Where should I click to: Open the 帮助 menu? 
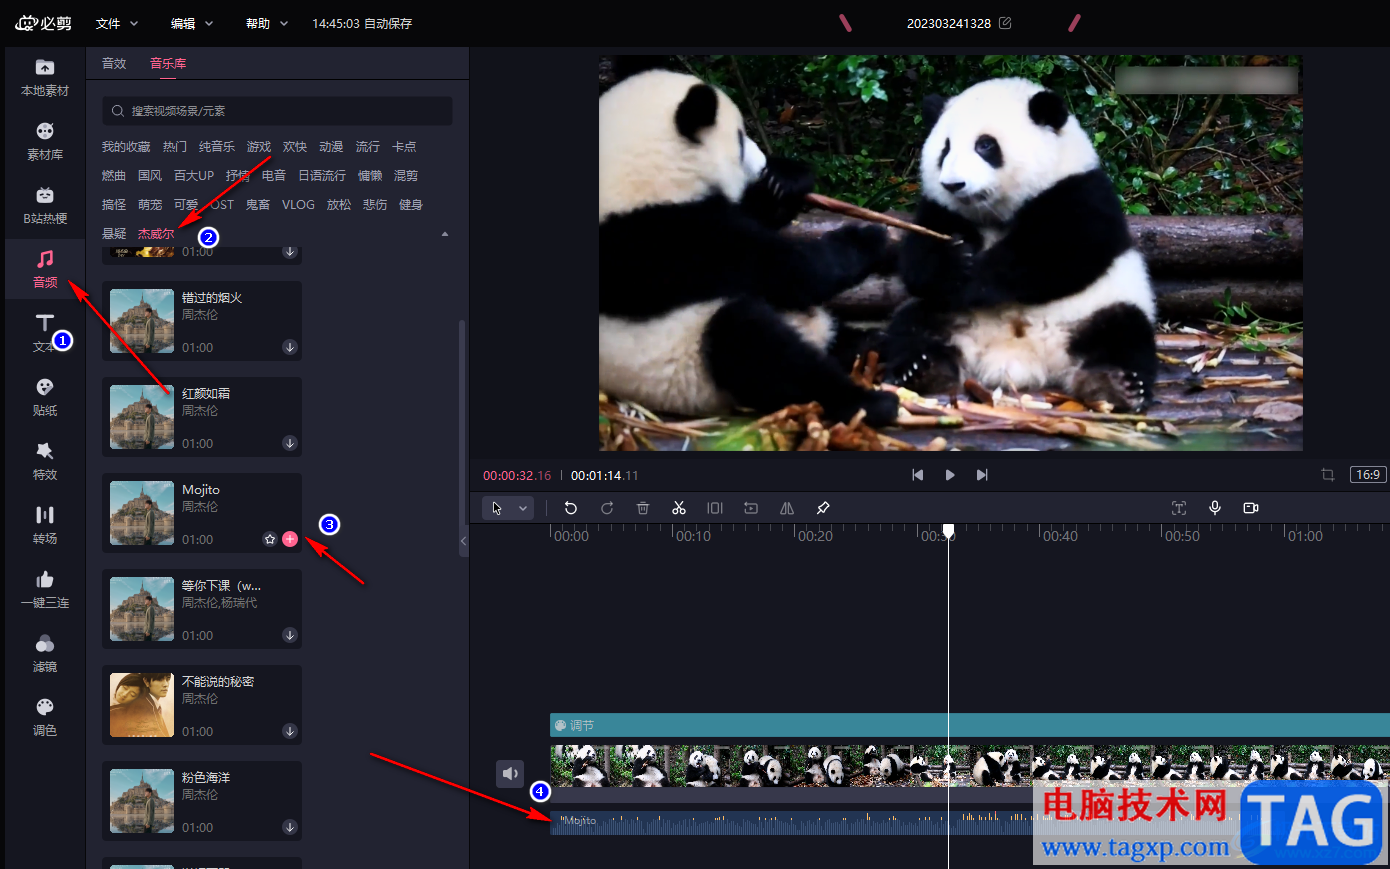pos(267,23)
